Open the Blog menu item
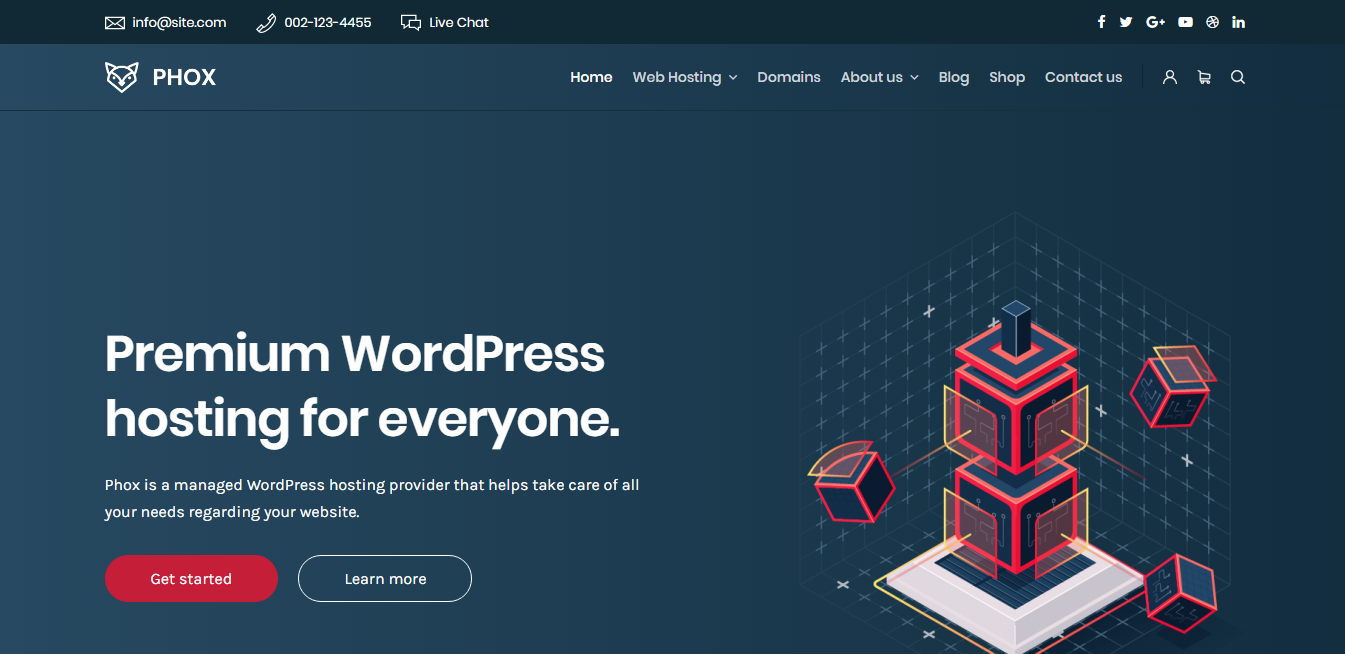The width and height of the screenshot is (1345, 654). click(x=953, y=77)
